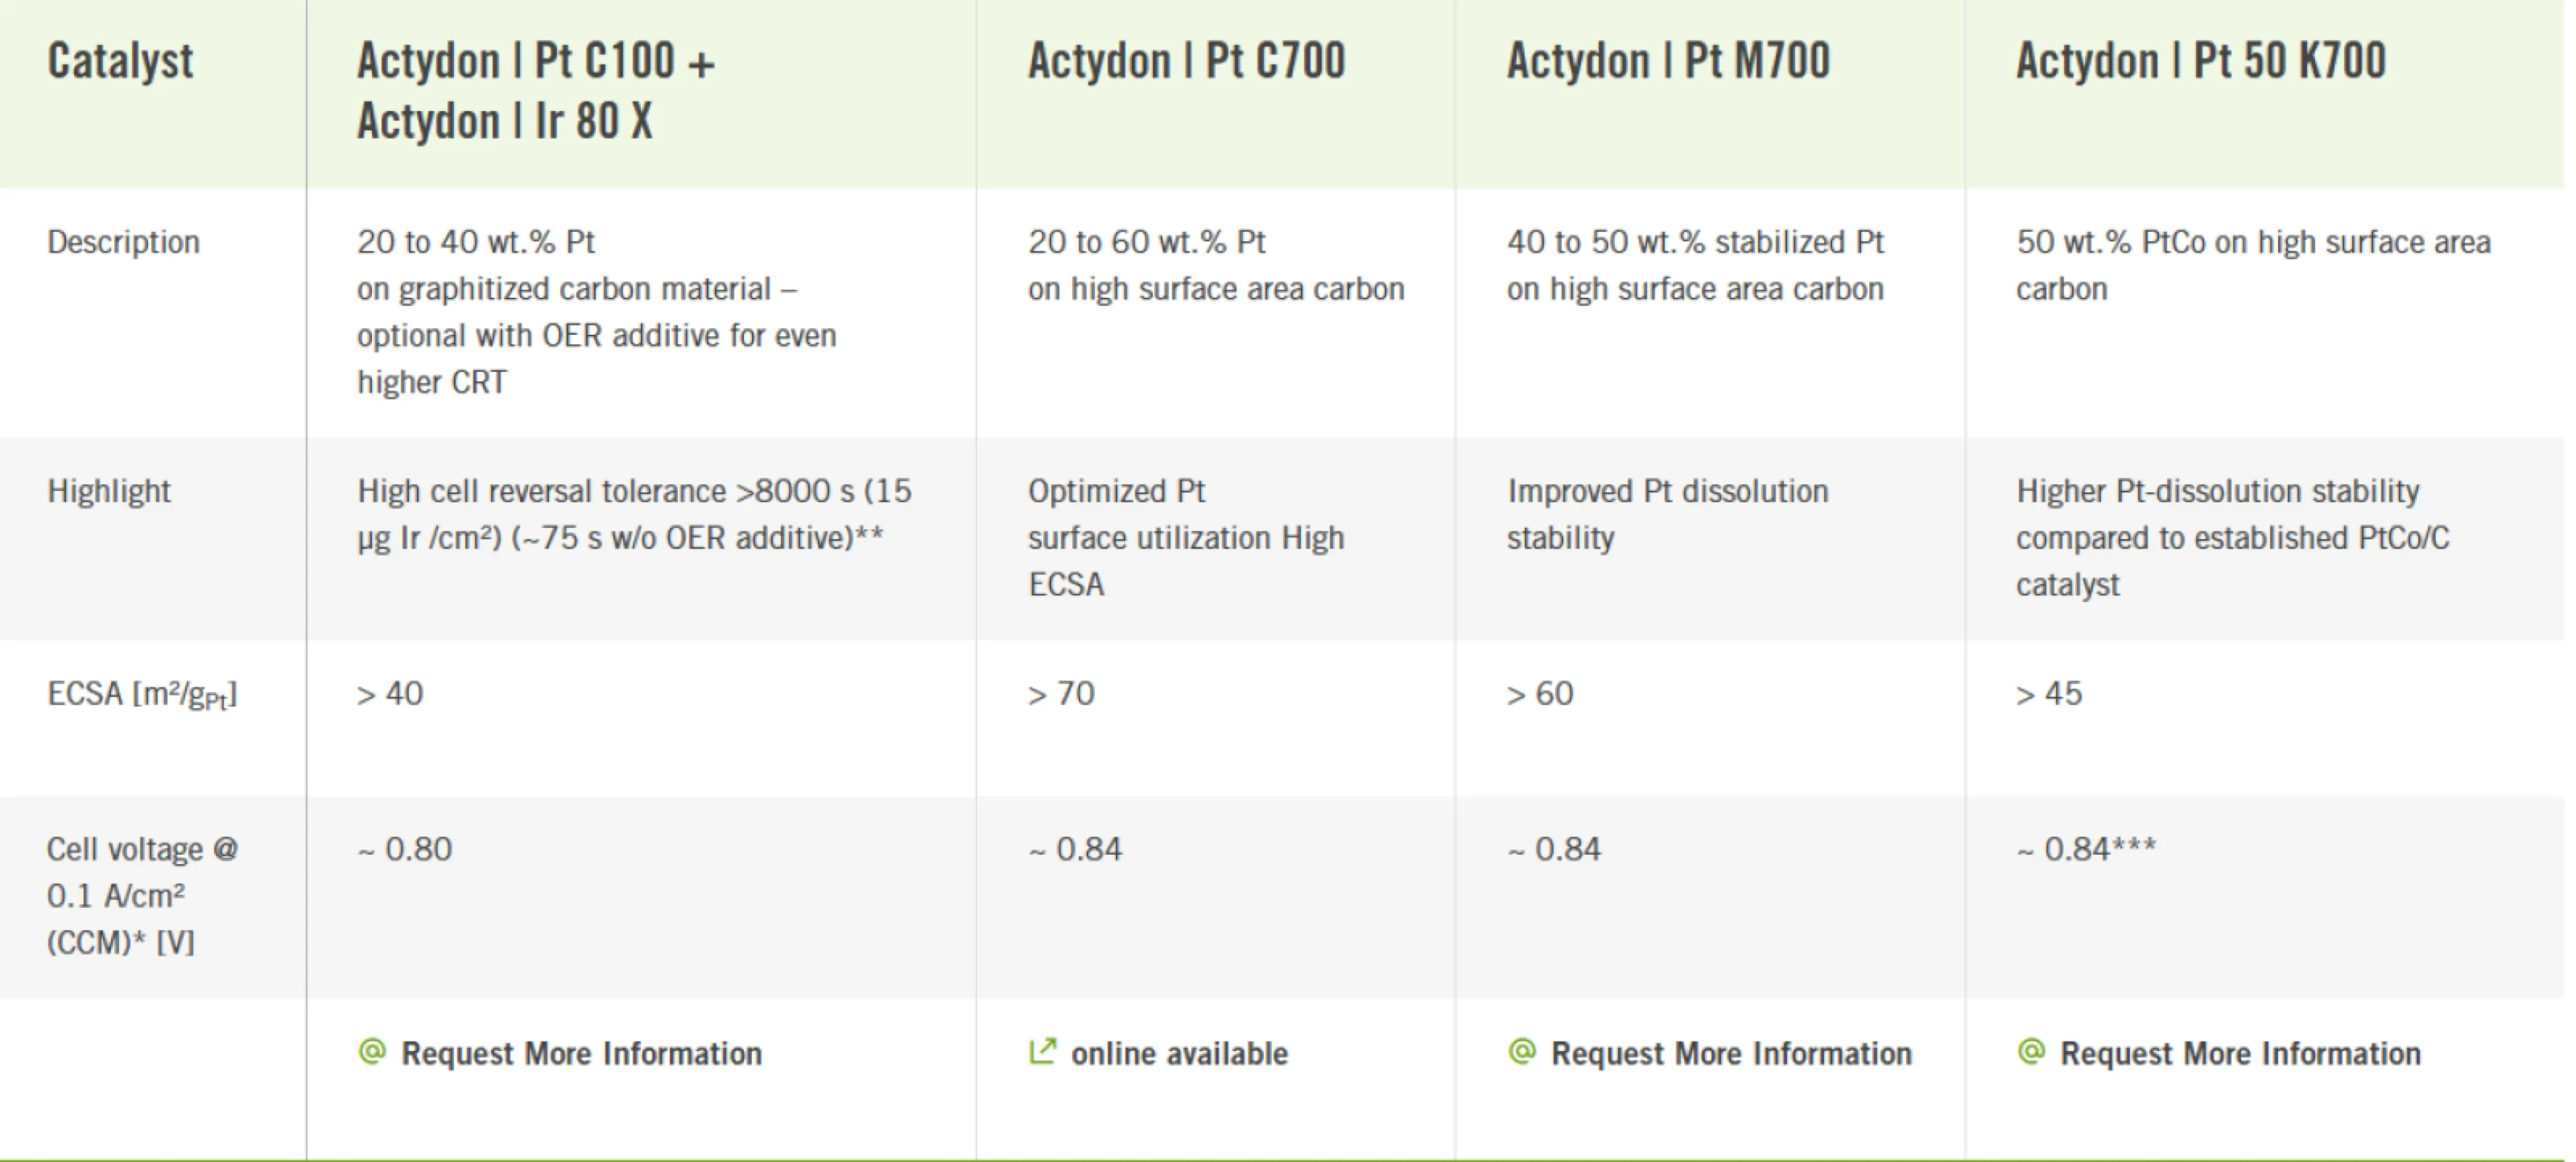Select the Actydon Pt C100 + Ir 80 X header
Screen dimensions: 2576x1162
tap(536, 91)
